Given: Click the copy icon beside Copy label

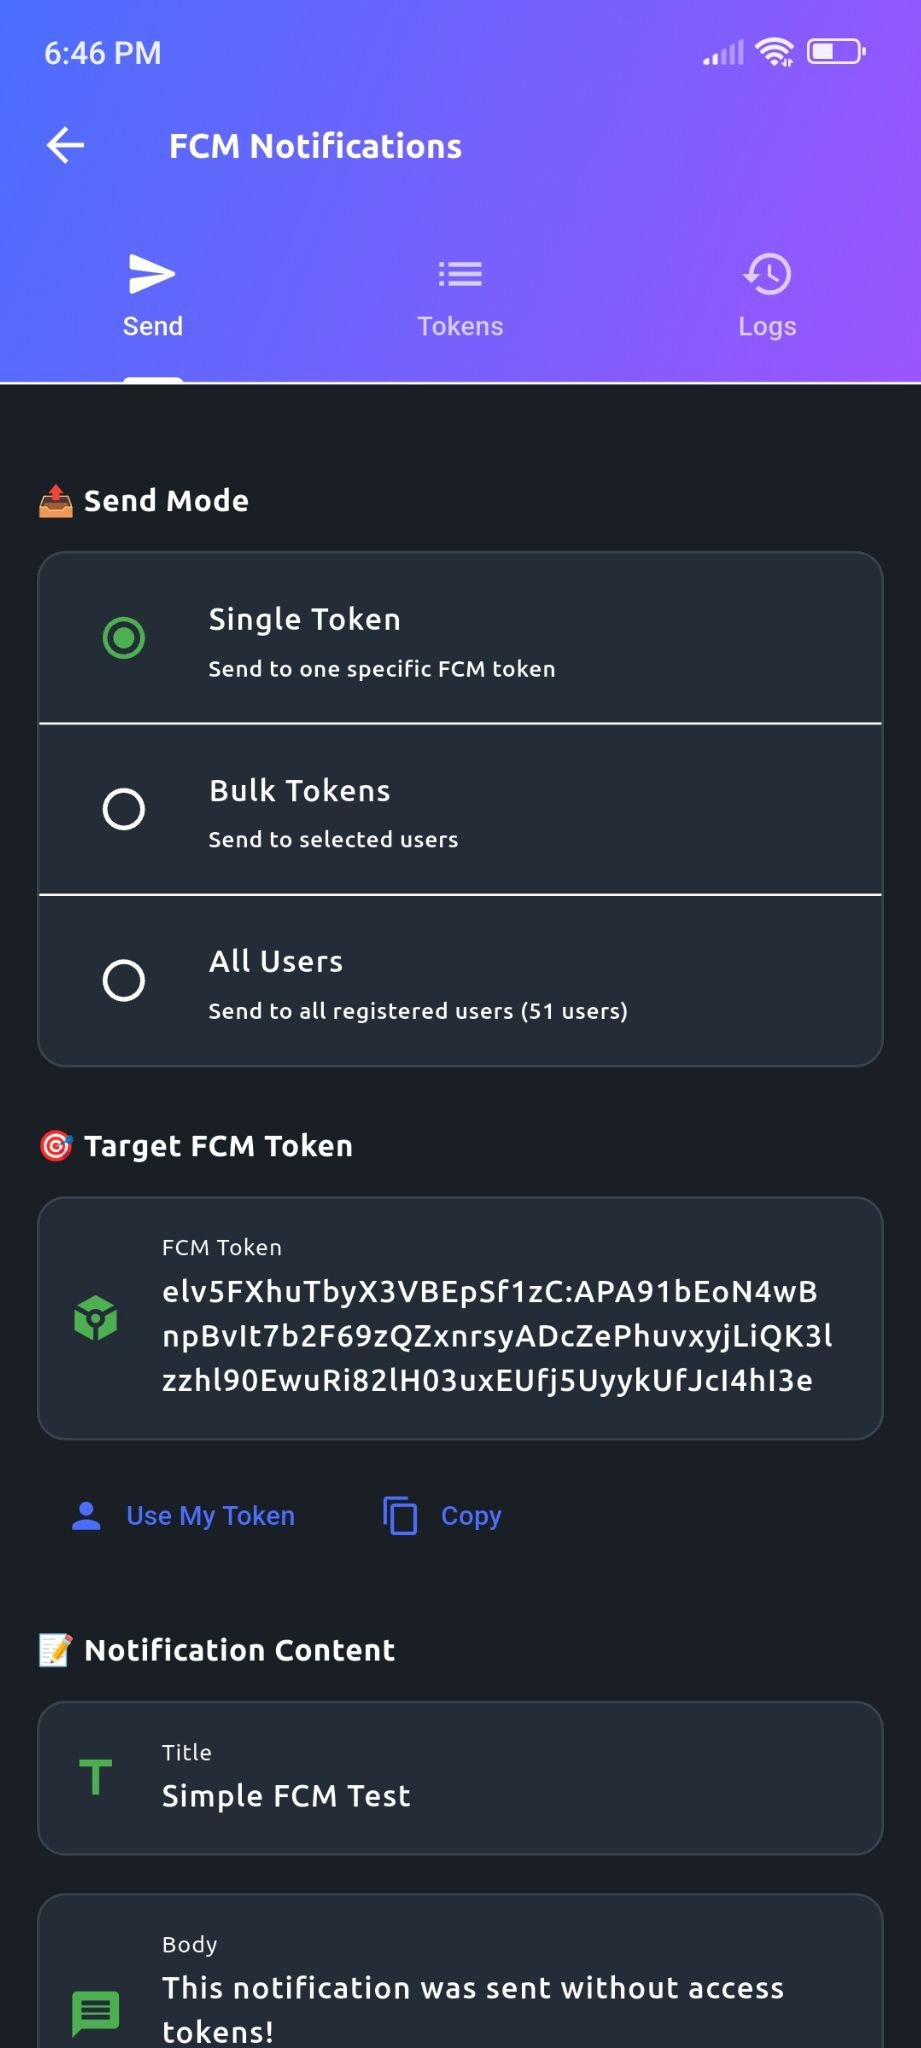Looking at the screenshot, I should (x=399, y=1516).
